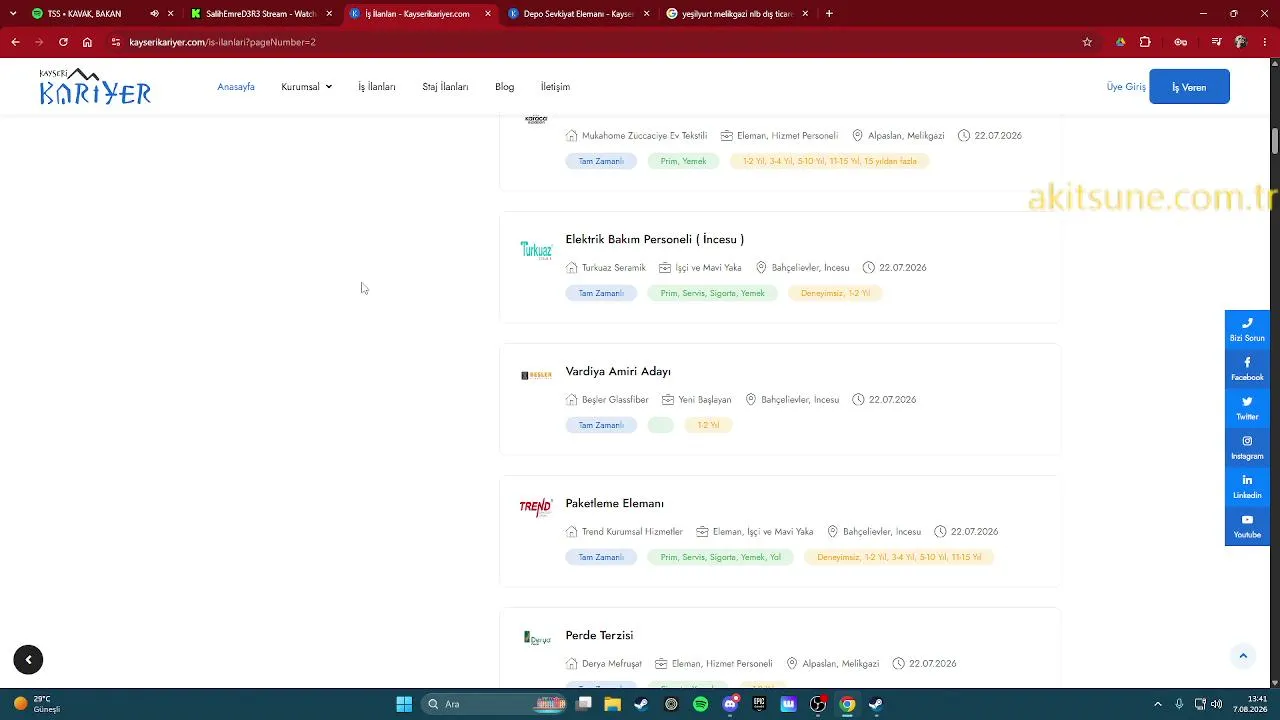Switch to Depo Sevkiyat Elemanı tab
The height and width of the screenshot is (720, 1280).
[x=579, y=14]
